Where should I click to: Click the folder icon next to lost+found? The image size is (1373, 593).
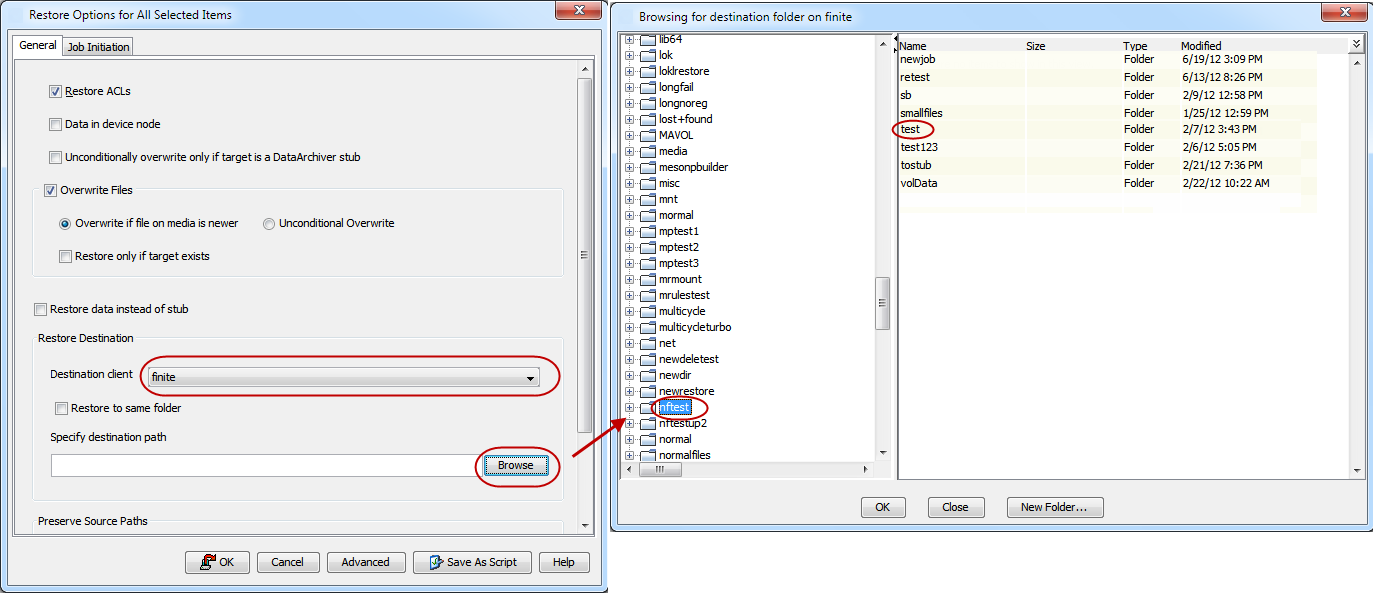point(647,119)
